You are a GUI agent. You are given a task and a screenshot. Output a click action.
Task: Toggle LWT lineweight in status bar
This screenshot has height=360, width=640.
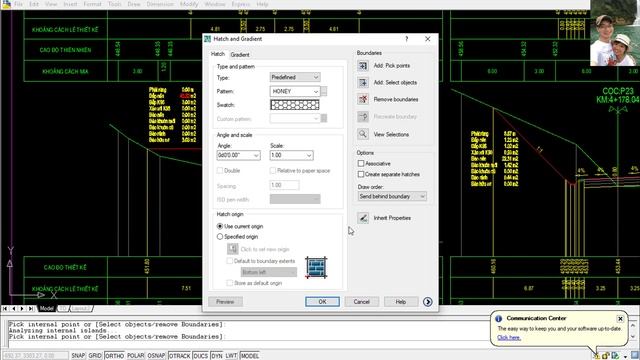231,356
